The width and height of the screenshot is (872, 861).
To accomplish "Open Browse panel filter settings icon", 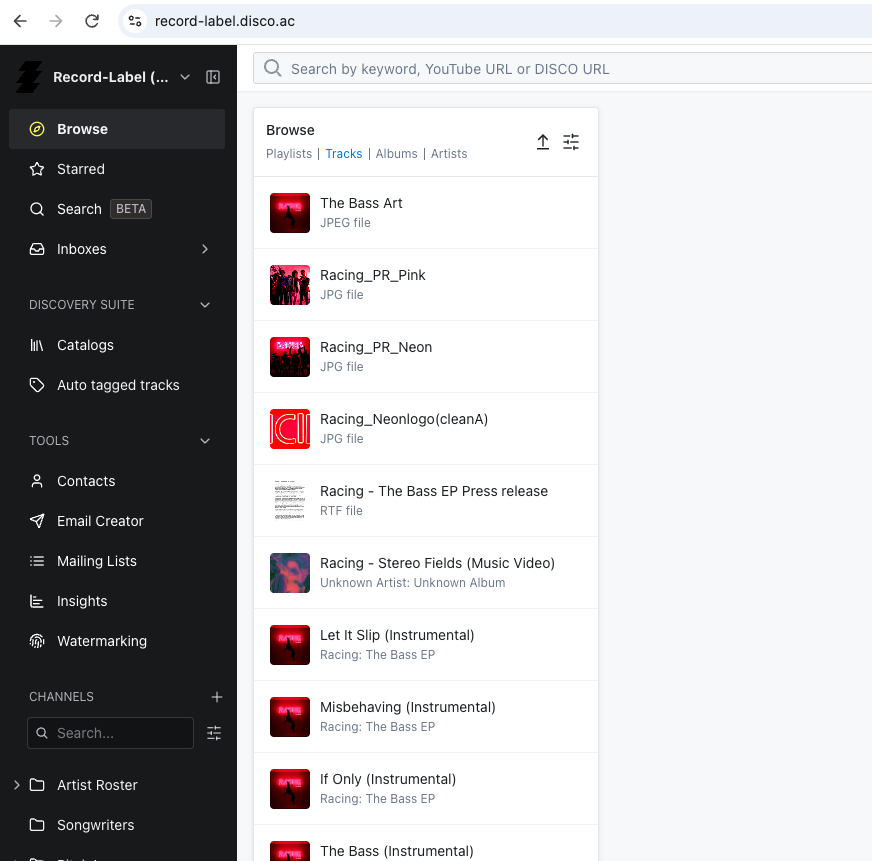I will click(x=571, y=142).
